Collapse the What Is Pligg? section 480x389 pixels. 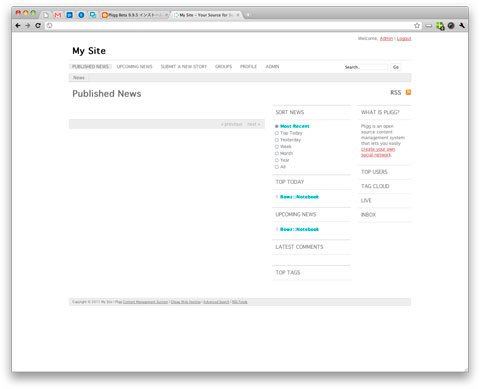(380, 112)
